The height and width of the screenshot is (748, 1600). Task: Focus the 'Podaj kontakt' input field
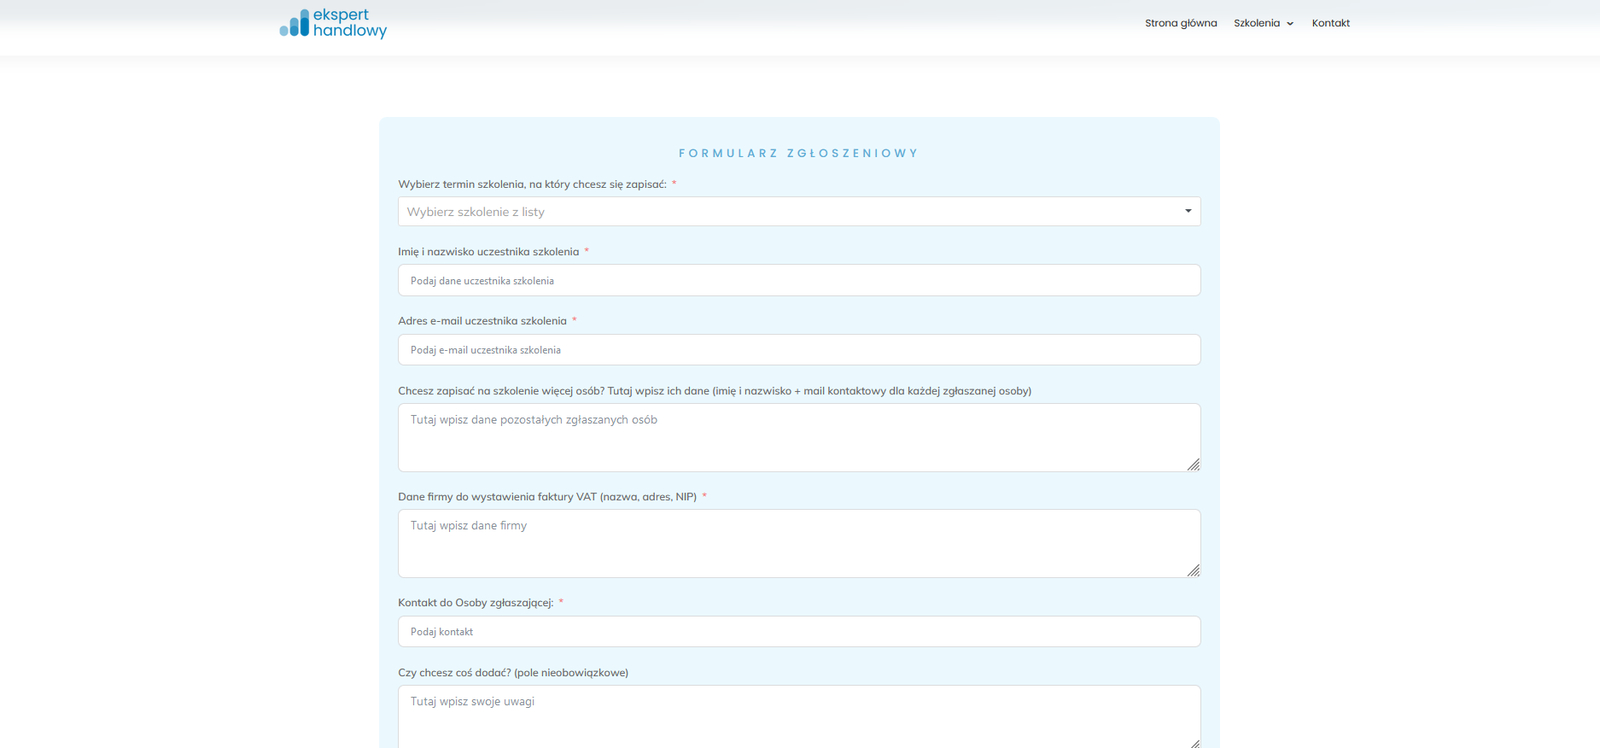pyautogui.click(x=798, y=632)
